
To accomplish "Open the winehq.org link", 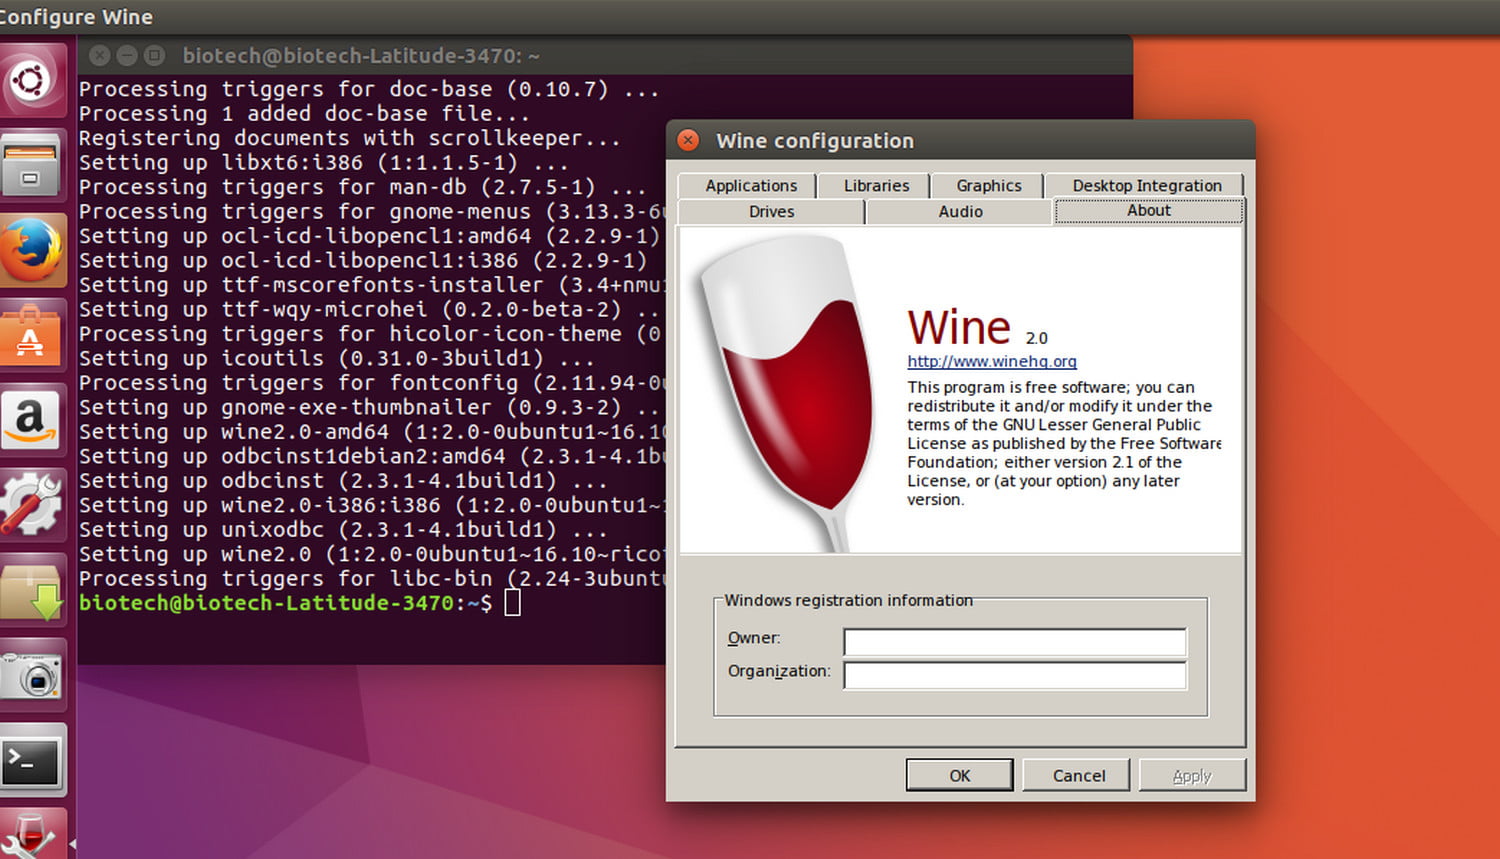I will point(992,362).
